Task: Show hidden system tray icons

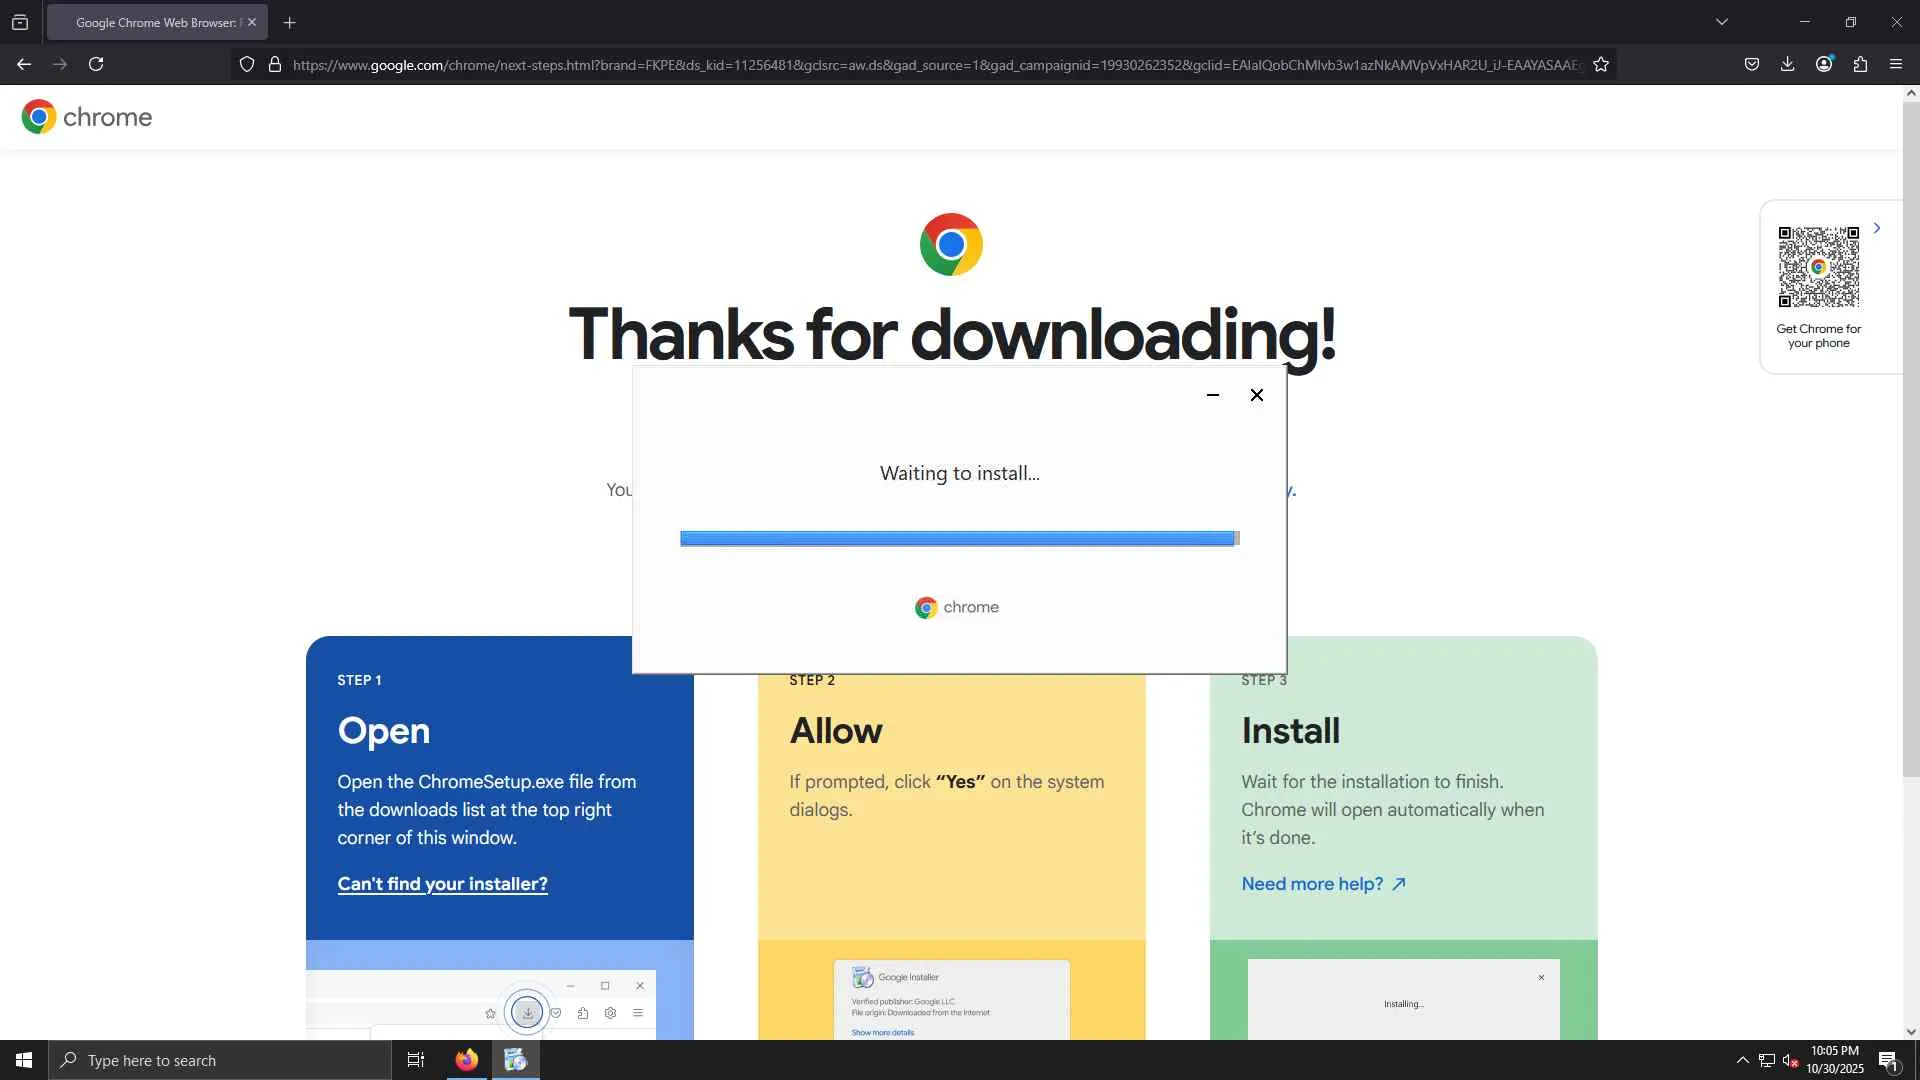Action: coord(1742,1060)
